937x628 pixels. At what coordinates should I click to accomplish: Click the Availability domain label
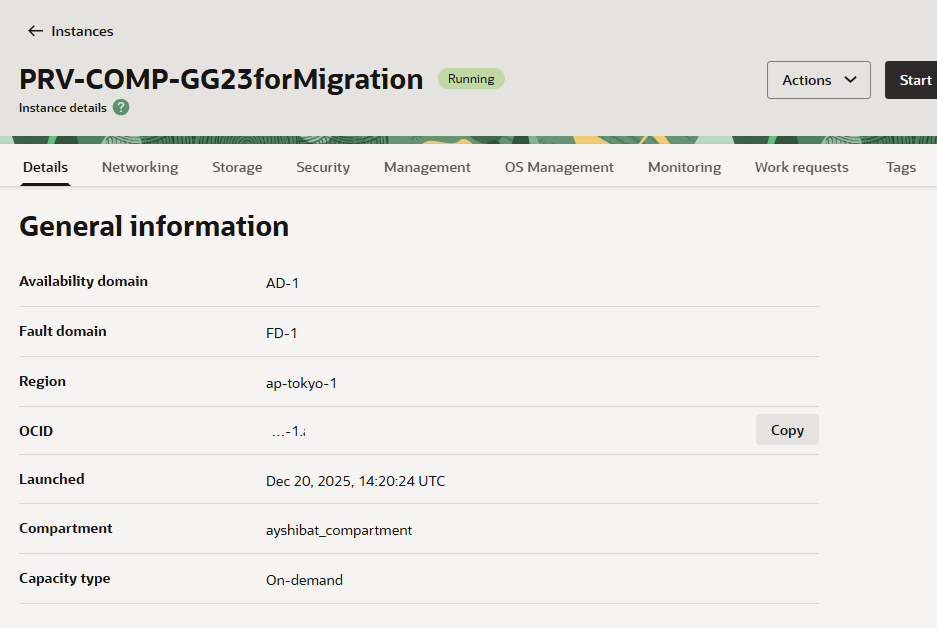83,281
